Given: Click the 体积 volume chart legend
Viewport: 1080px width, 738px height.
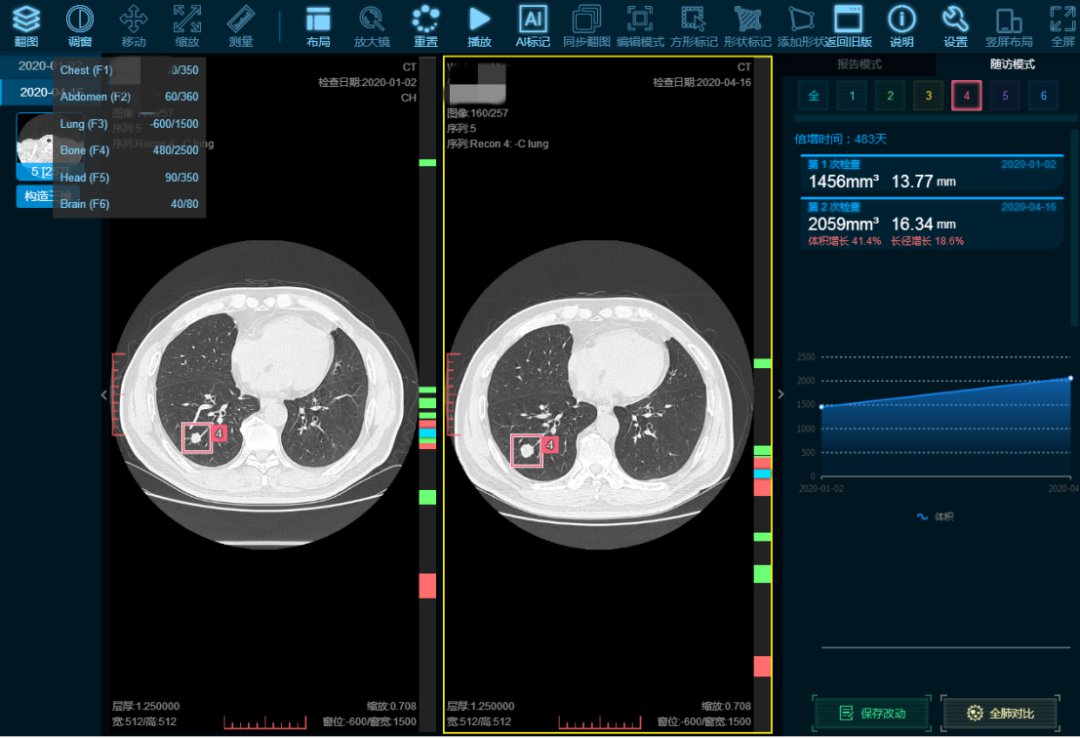Looking at the screenshot, I should tap(935, 517).
